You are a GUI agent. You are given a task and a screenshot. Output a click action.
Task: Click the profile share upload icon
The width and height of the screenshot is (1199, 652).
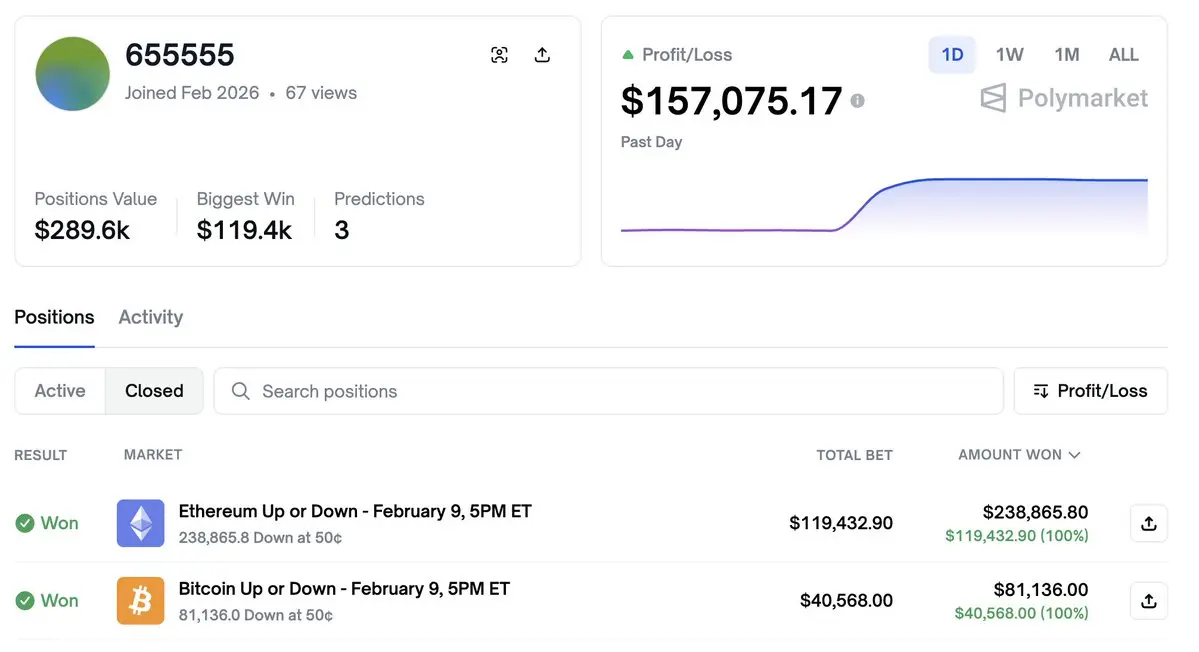point(542,55)
